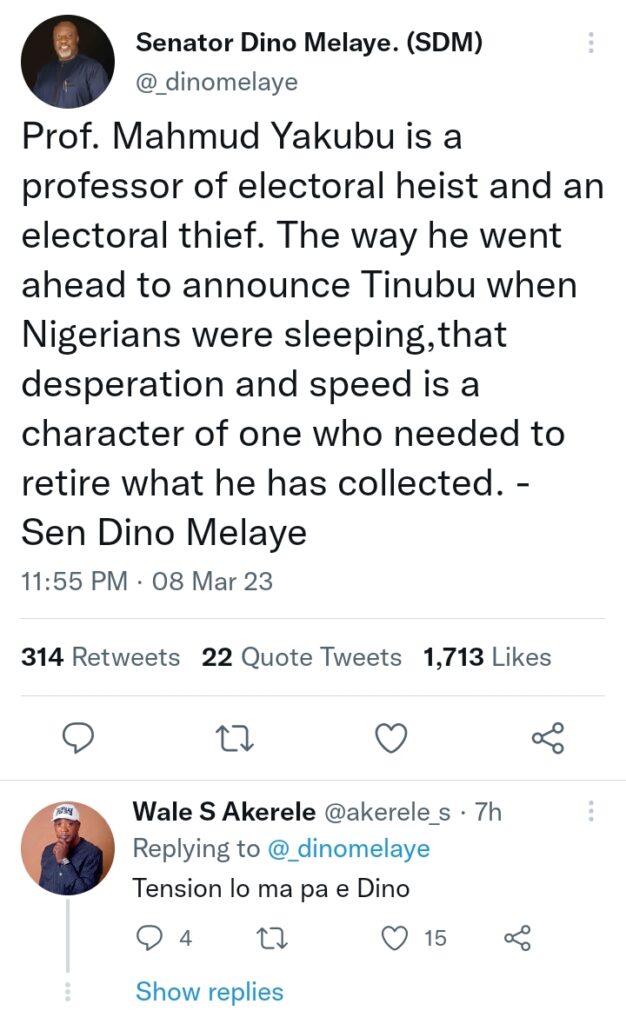Screen dimensions: 626x1024
Task: Open Senator Dino Melaye's profile name
Action: tap(310, 43)
